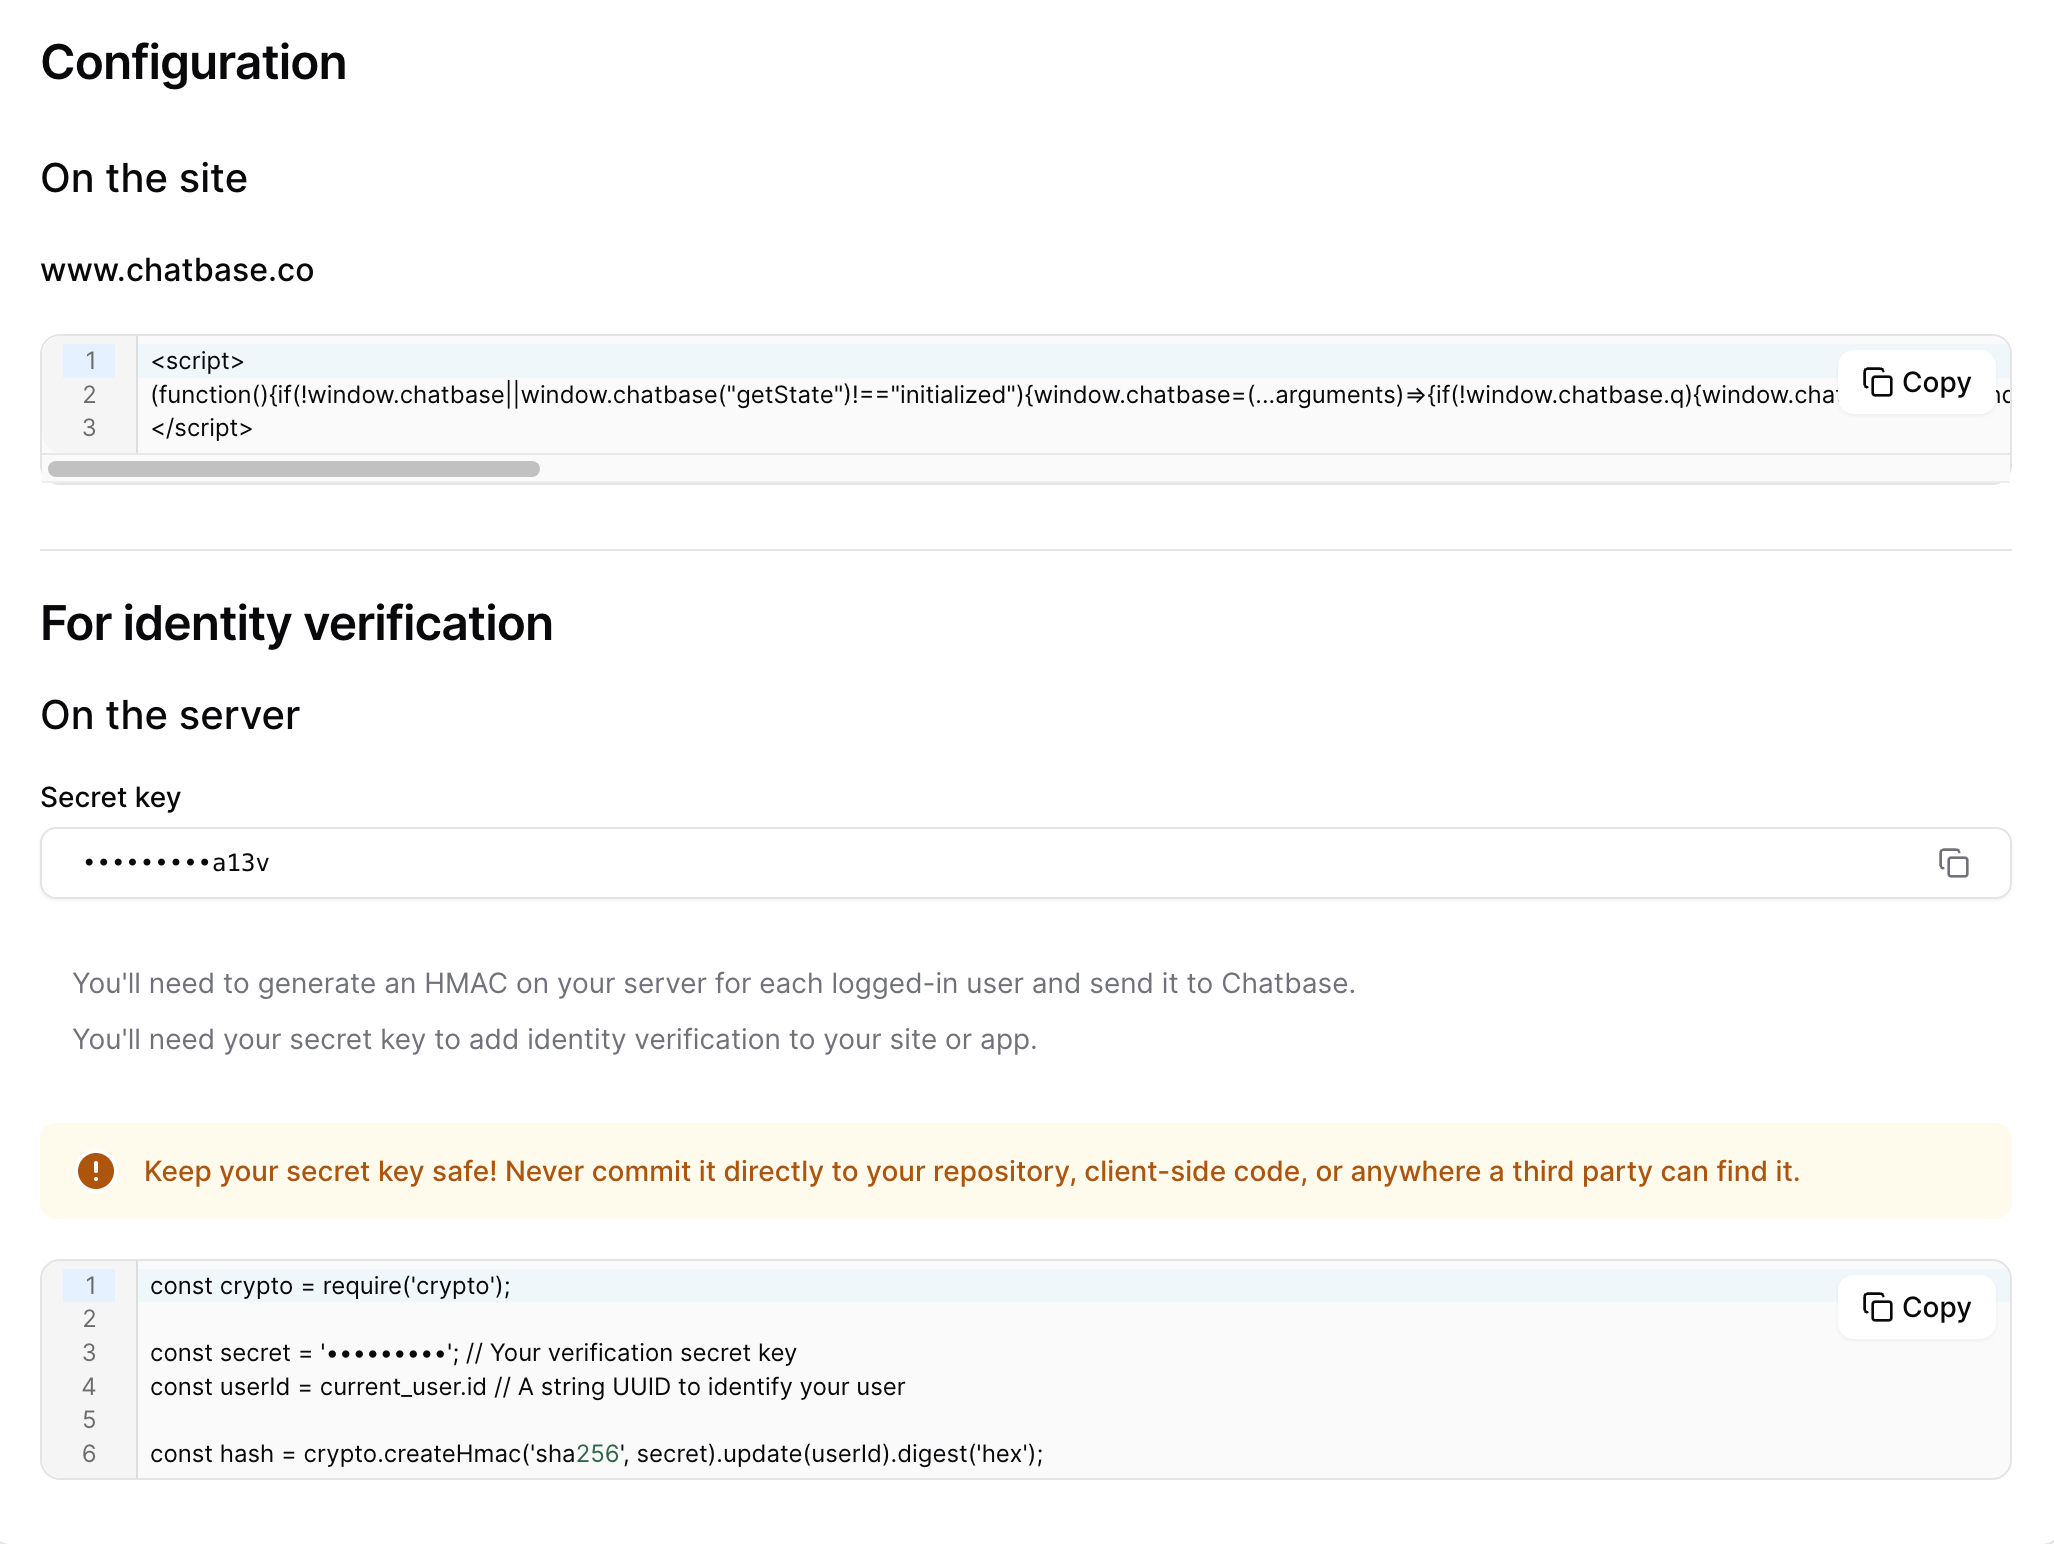
Task: Click the closing </script> tag line
Action: tap(202, 428)
